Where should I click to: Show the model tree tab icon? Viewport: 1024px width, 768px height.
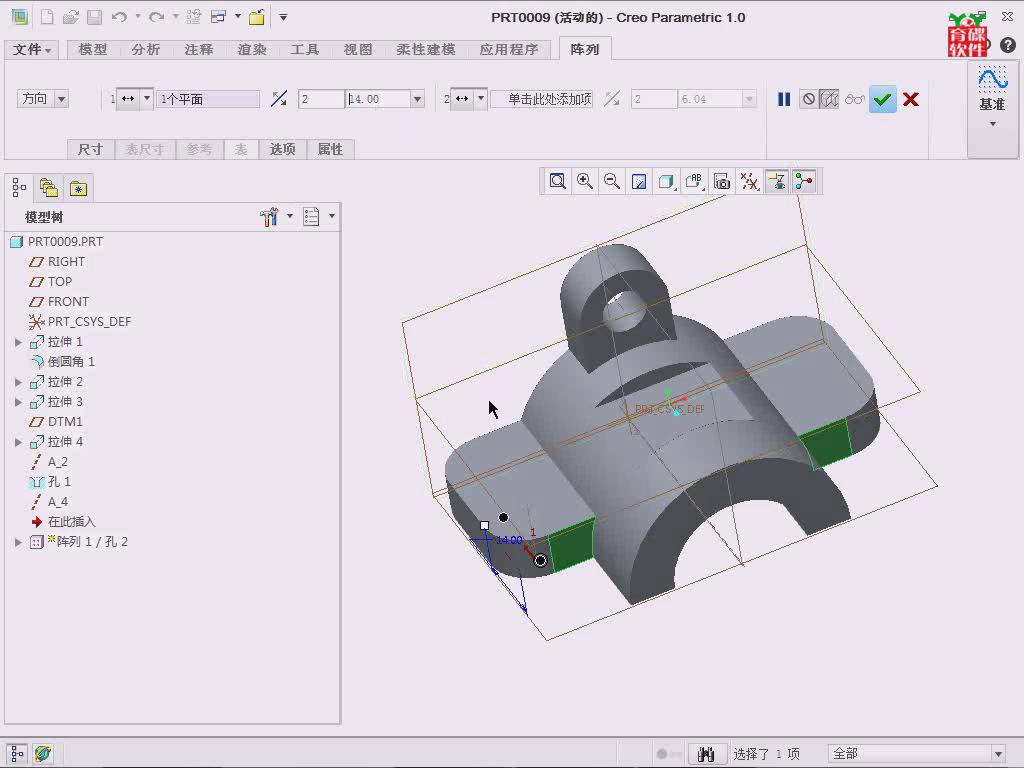point(20,188)
